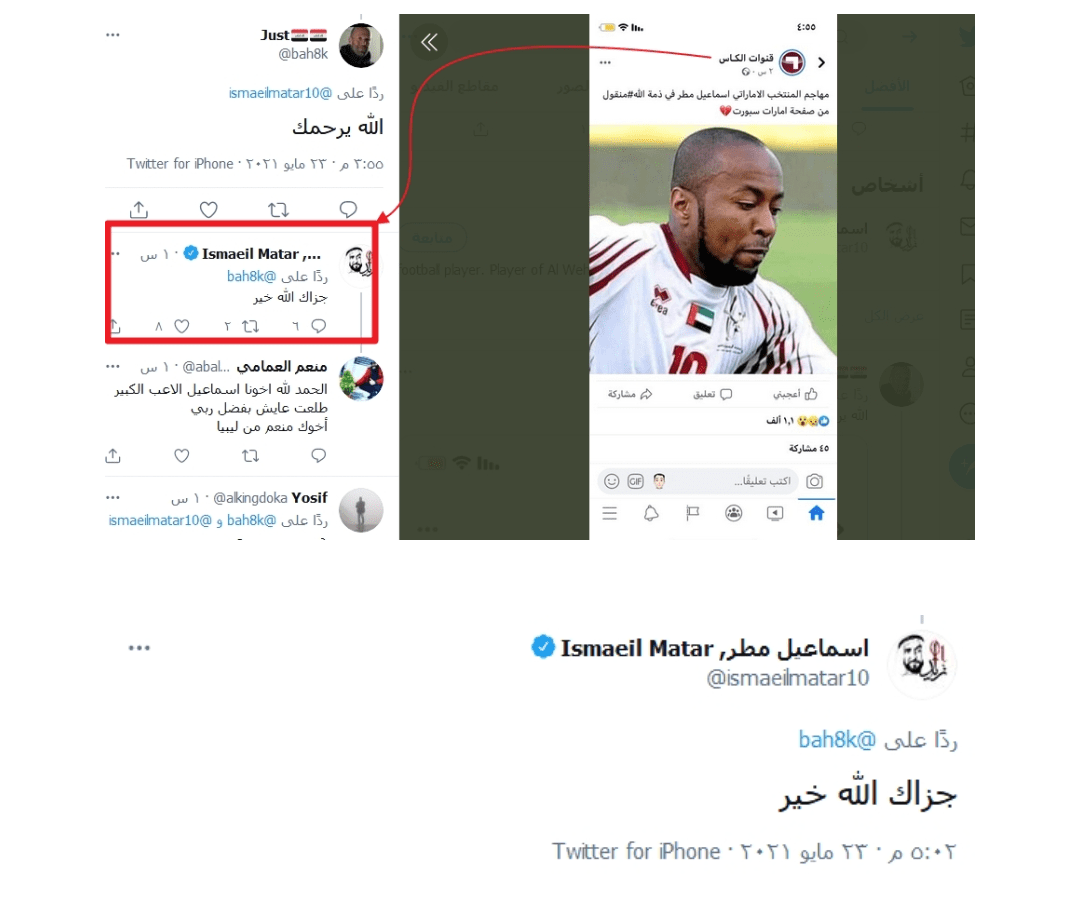Click the Share button under the Facebook photo

coord(630,394)
